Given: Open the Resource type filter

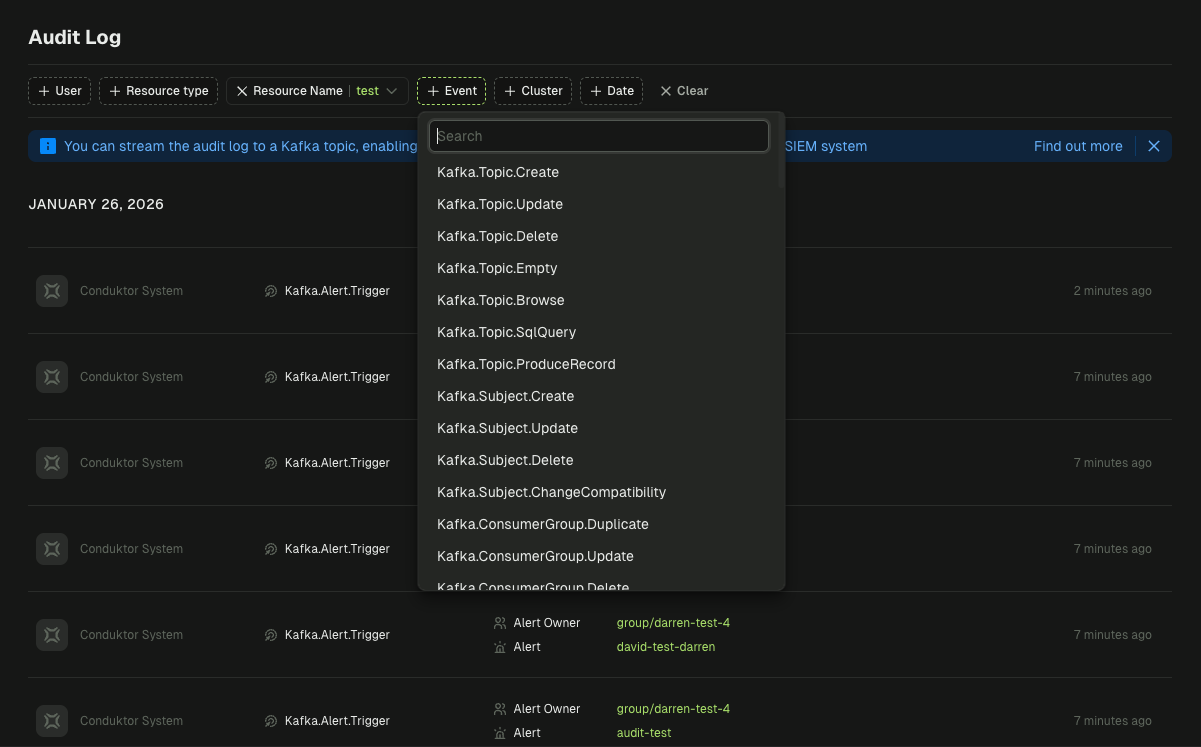Looking at the screenshot, I should [x=158, y=91].
